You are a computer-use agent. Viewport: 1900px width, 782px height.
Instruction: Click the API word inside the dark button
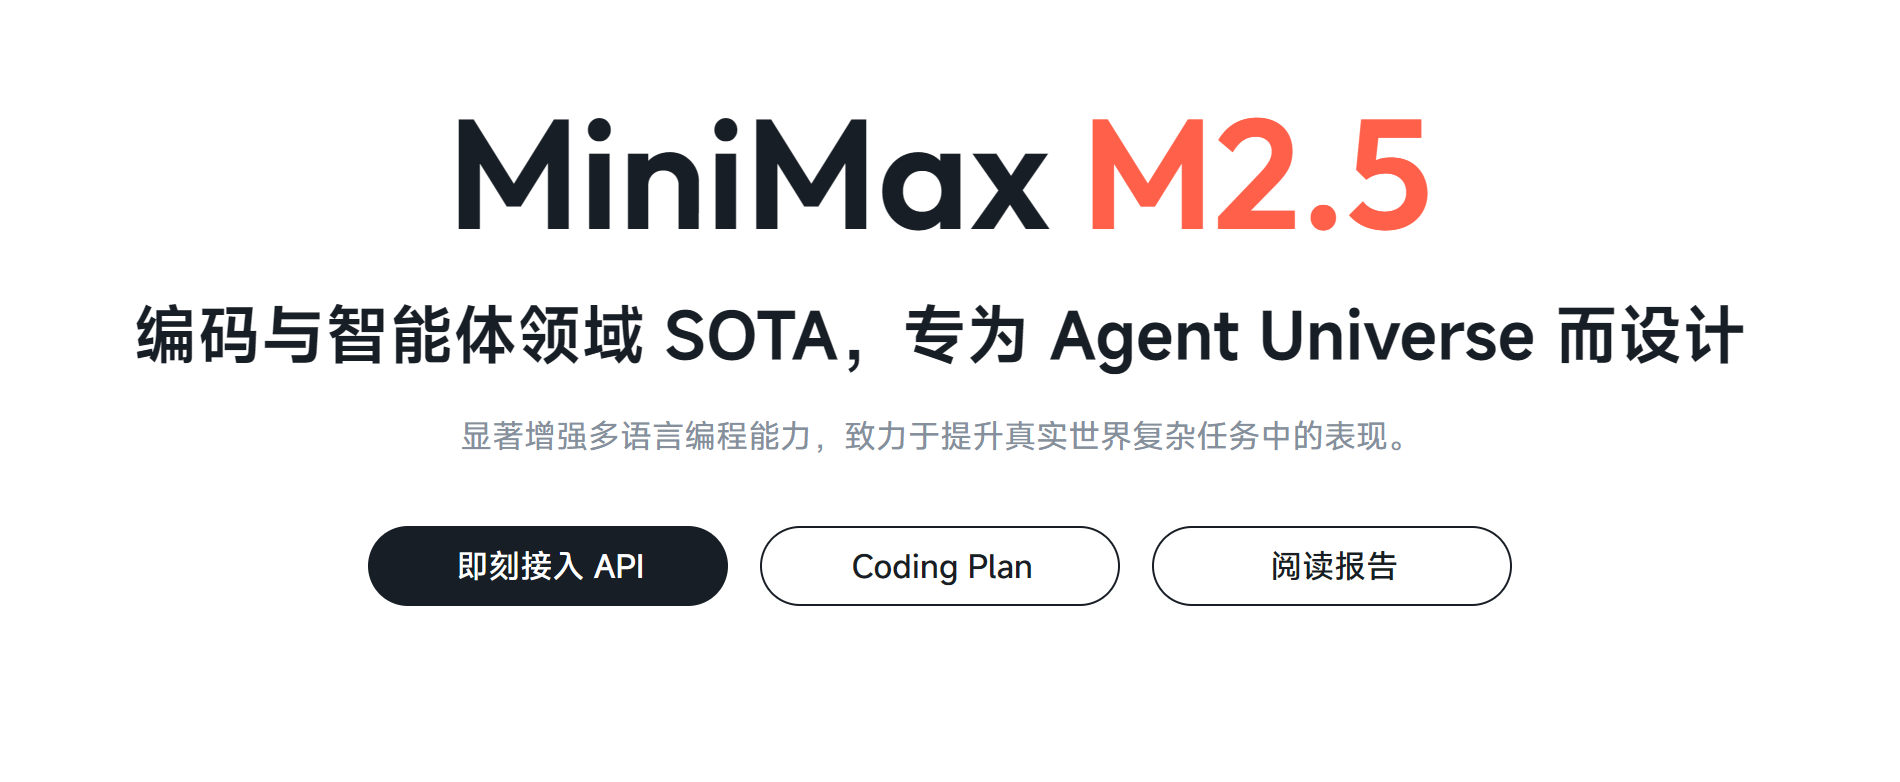619,567
